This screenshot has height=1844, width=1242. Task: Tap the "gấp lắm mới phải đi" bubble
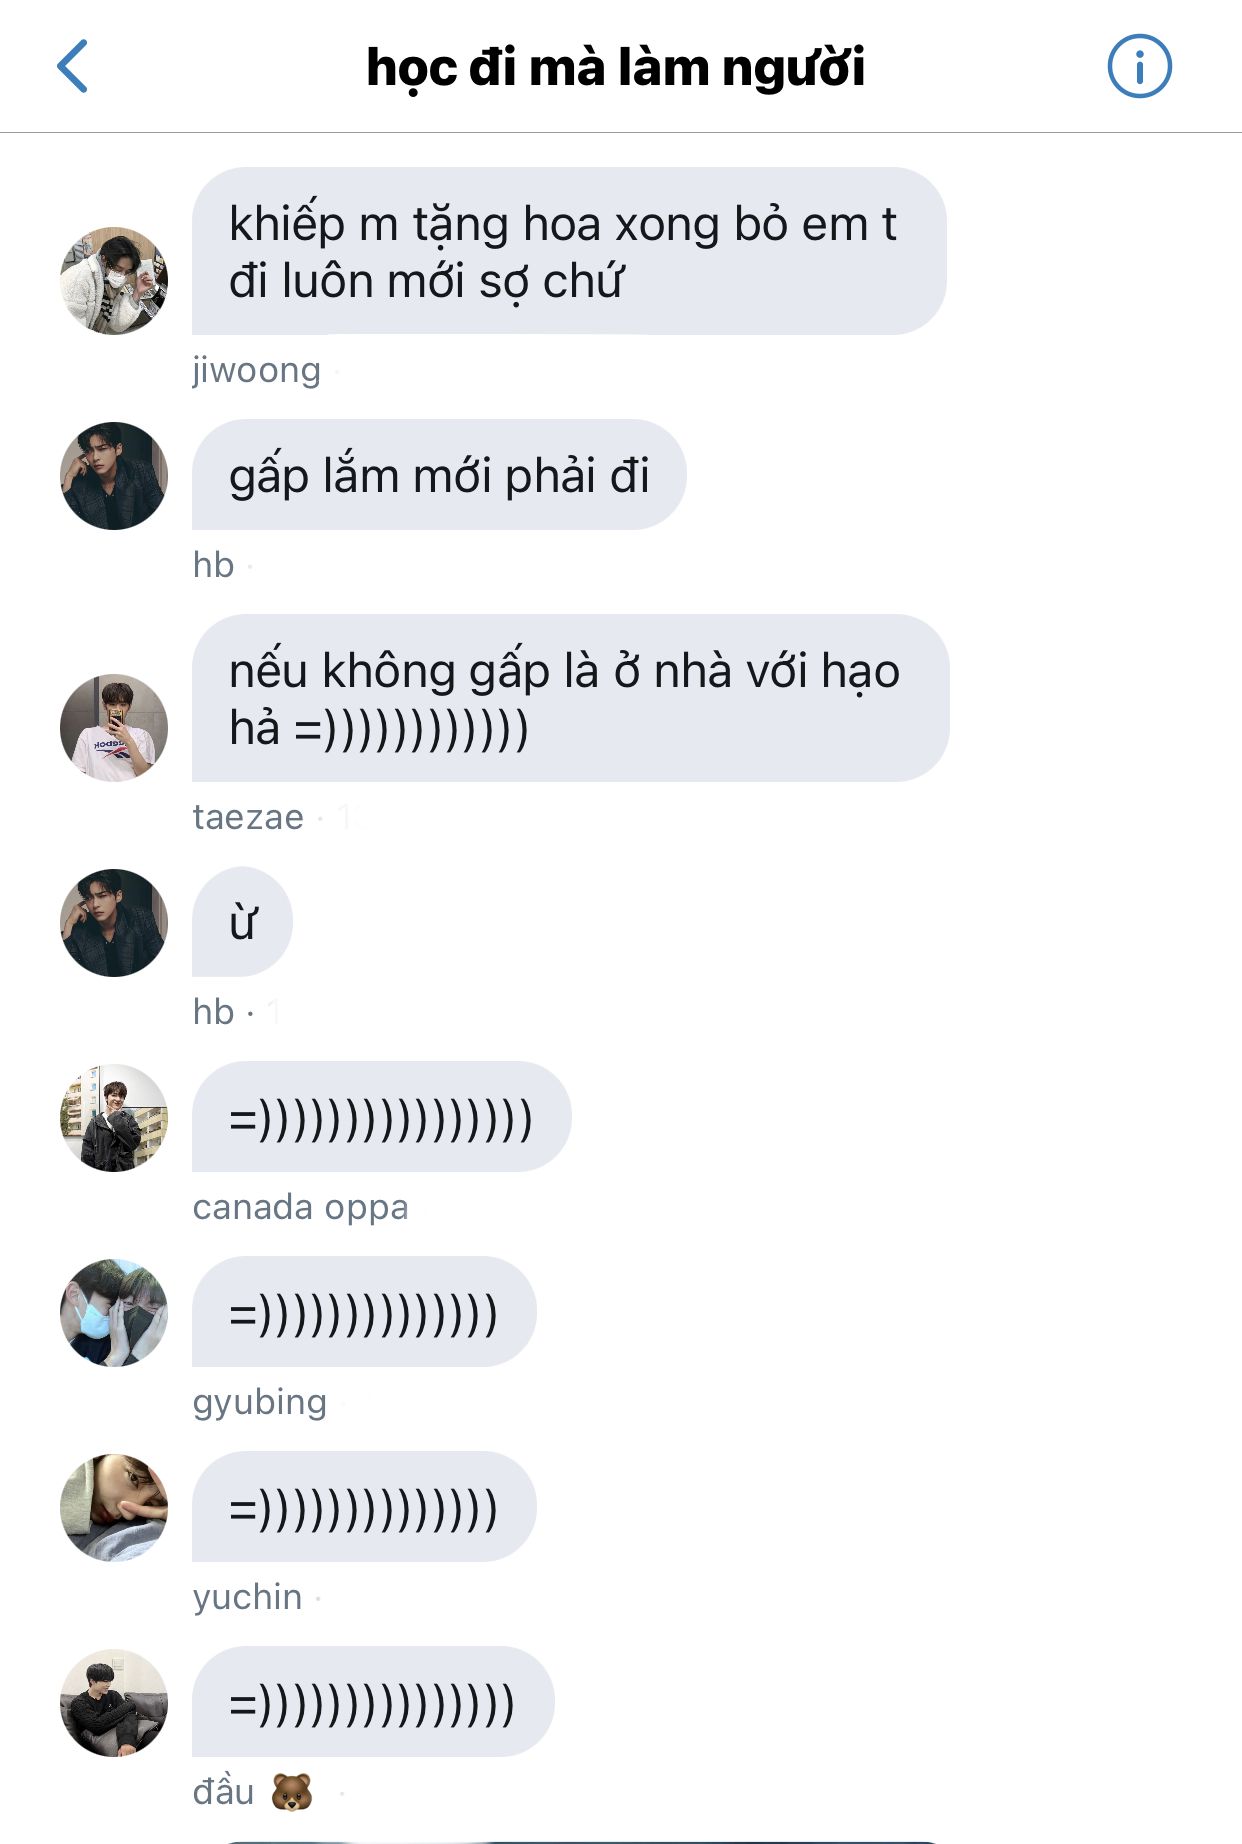[x=439, y=475]
